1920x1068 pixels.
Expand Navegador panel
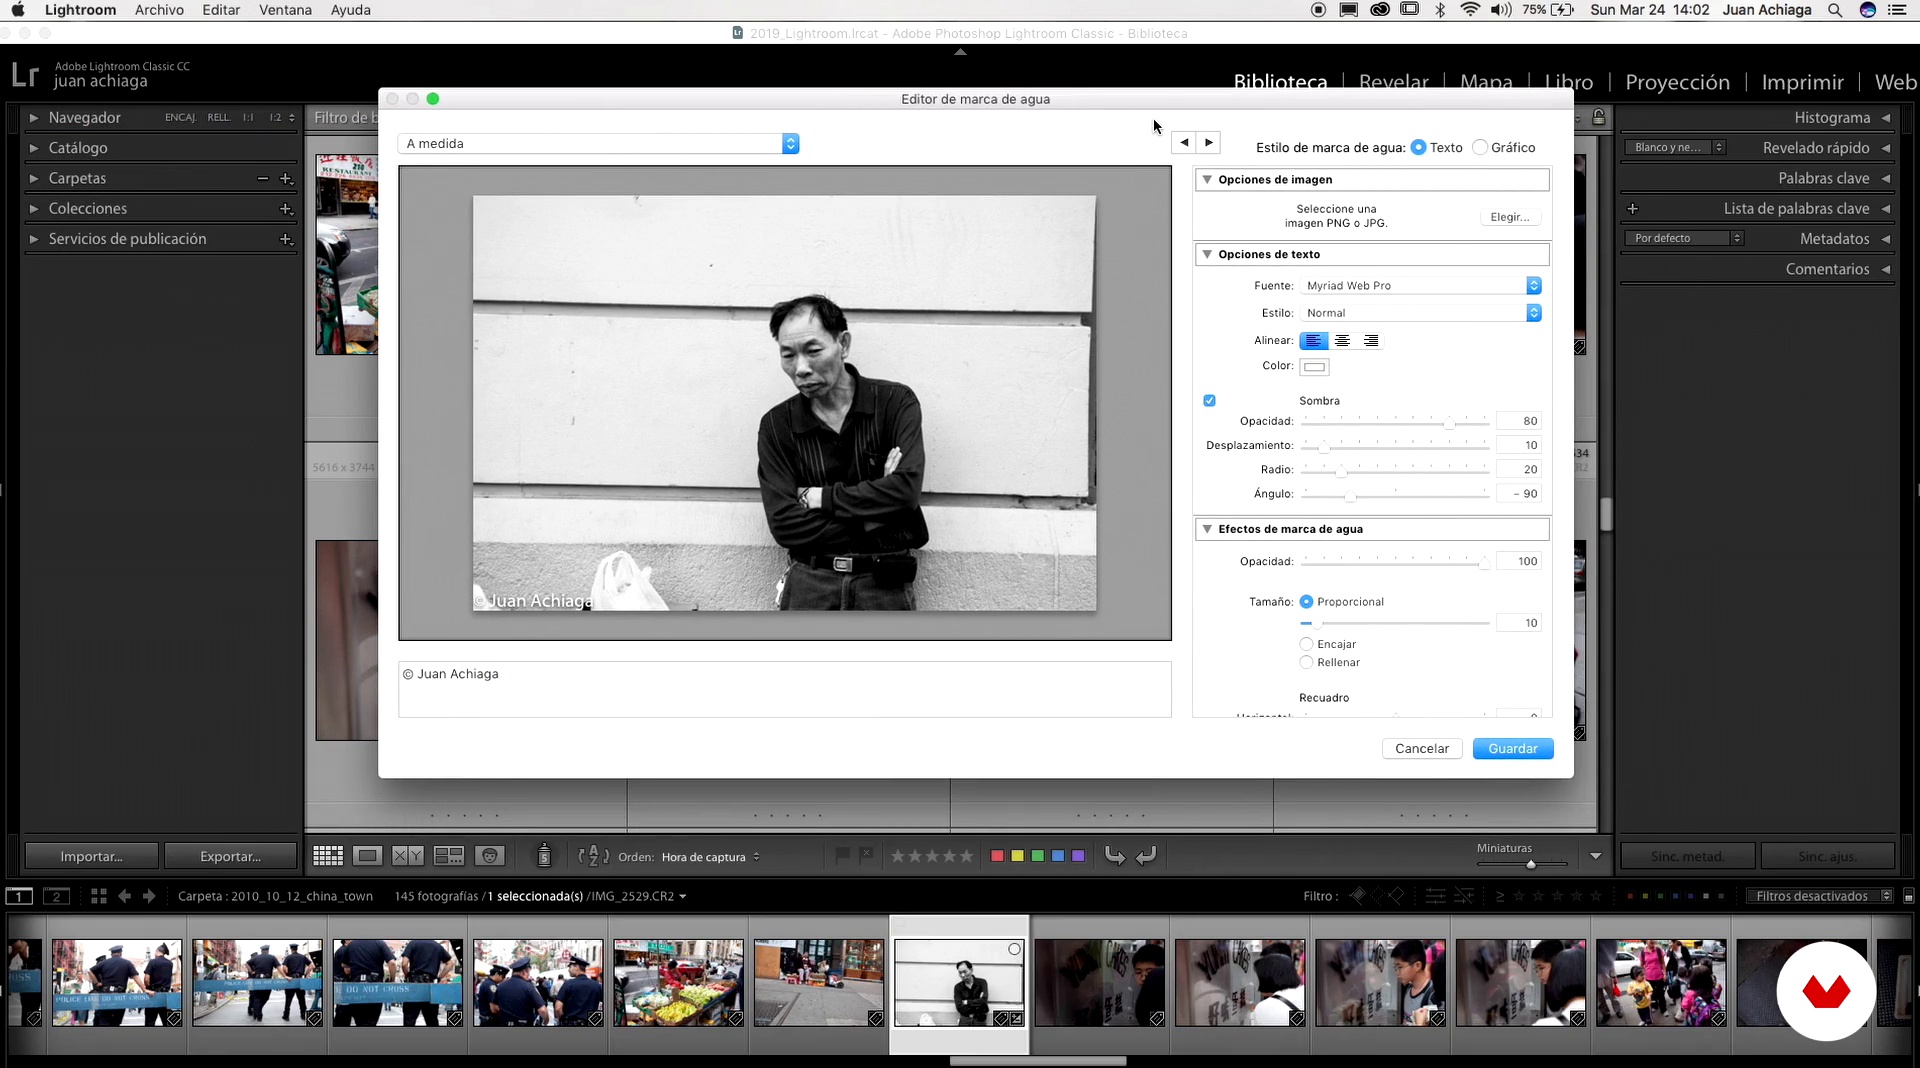pos(34,118)
